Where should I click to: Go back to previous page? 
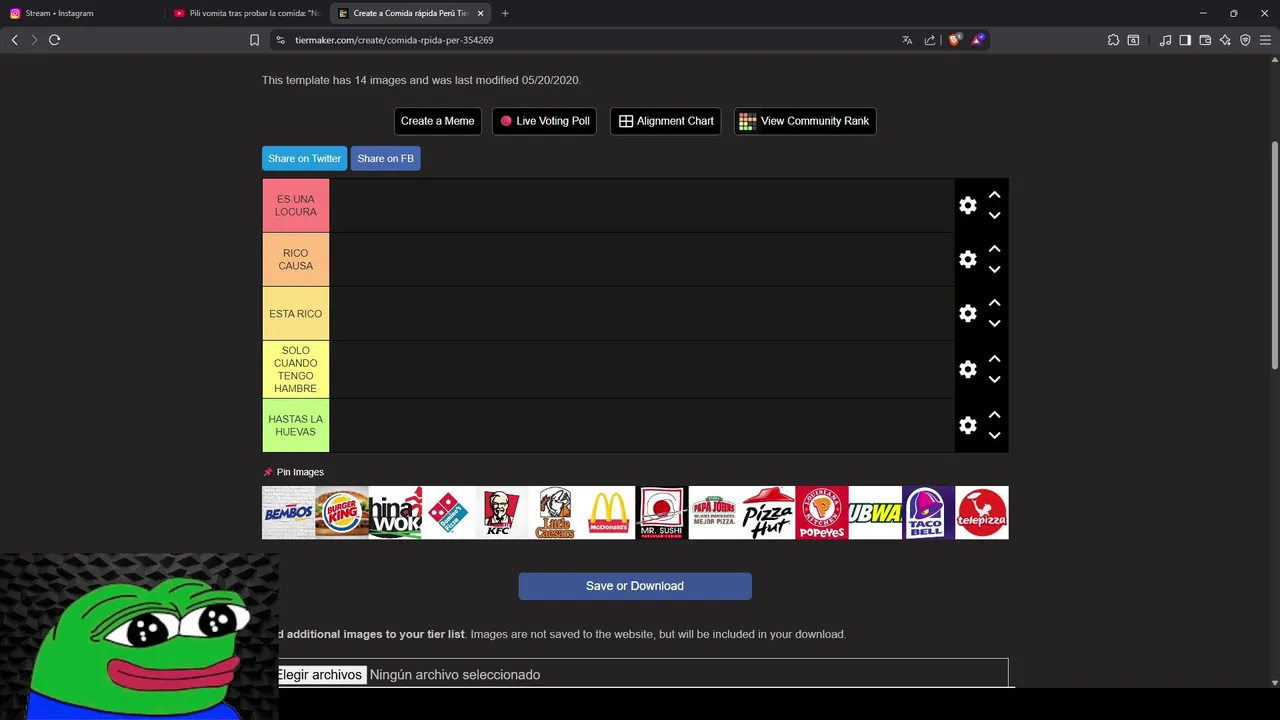click(x=14, y=40)
